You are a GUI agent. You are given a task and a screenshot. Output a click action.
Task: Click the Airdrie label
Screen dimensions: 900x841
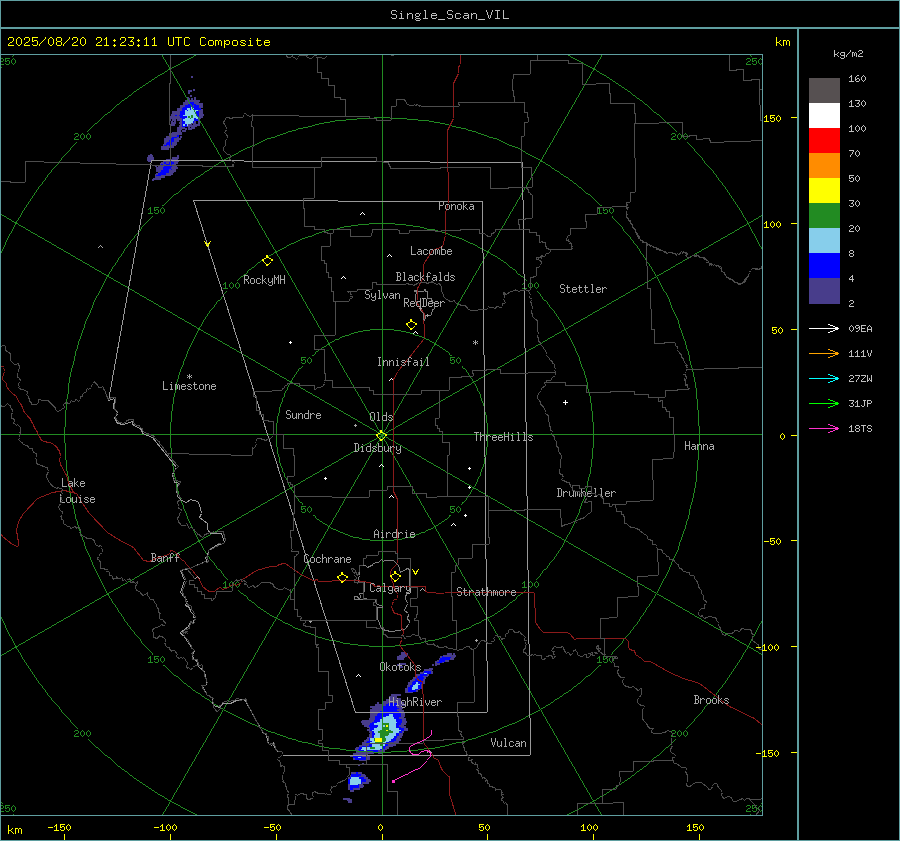394,534
